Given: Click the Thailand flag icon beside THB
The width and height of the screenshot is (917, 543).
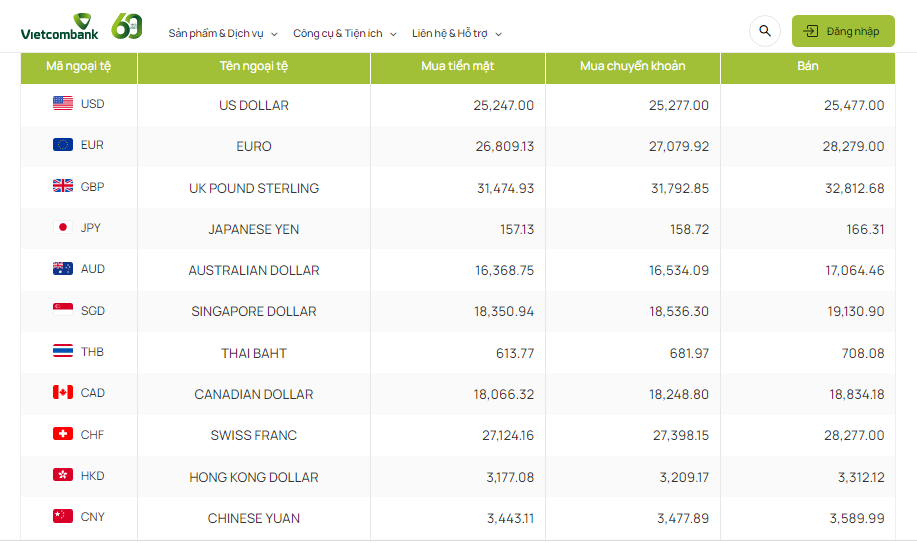Looking at the screenshot, I should tap(63, 351).
